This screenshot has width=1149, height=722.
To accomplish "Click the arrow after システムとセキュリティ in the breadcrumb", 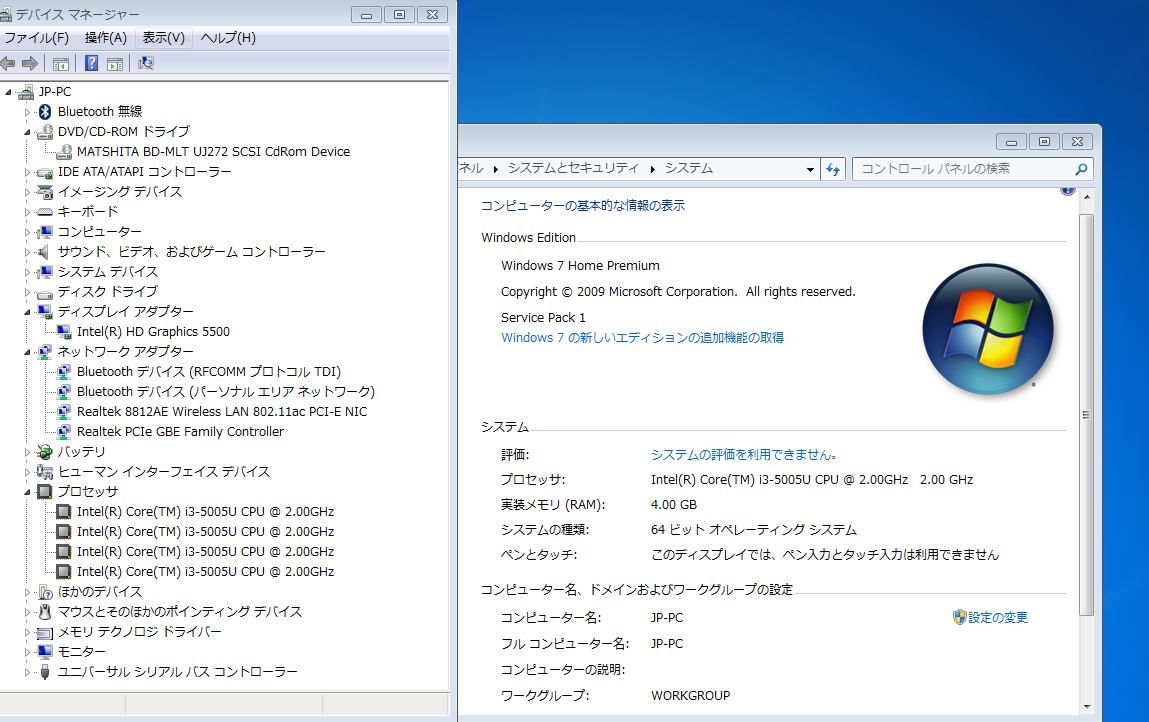I will click(x=652, y=169).
